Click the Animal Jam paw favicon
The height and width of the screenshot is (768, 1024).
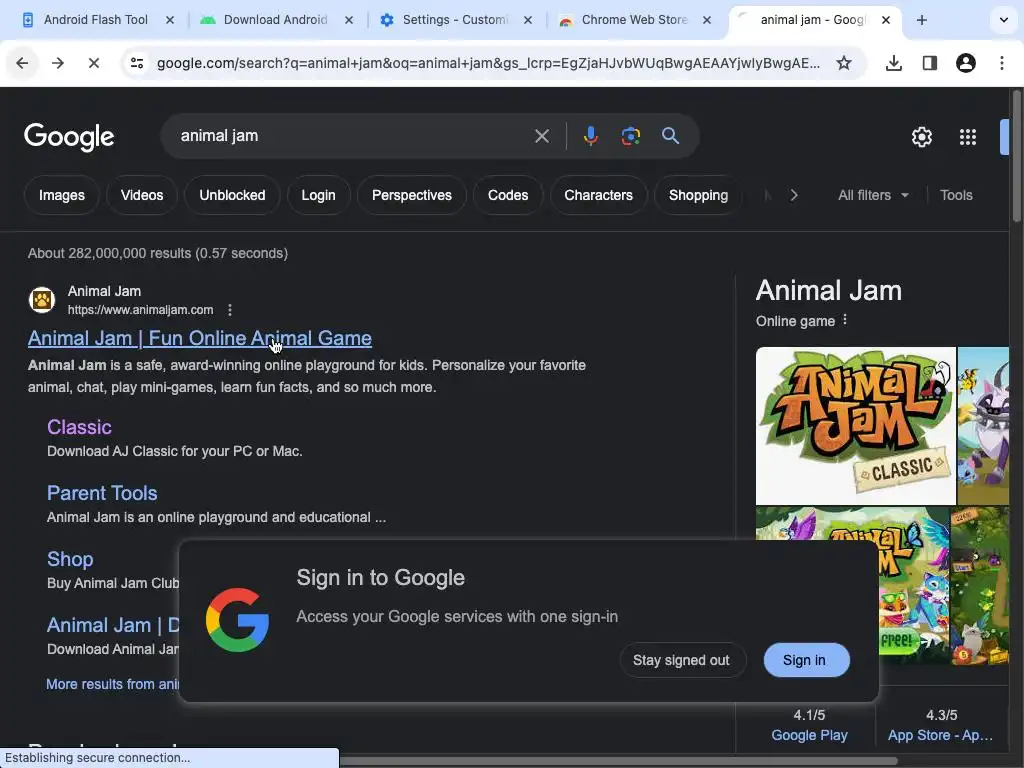click(x=42, y=300)
